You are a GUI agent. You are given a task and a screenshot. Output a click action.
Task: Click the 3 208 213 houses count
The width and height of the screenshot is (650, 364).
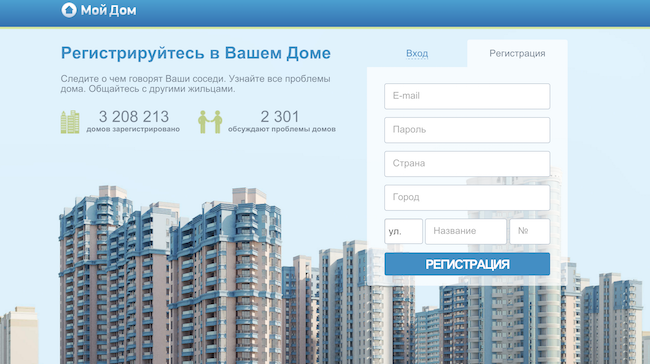133,116
